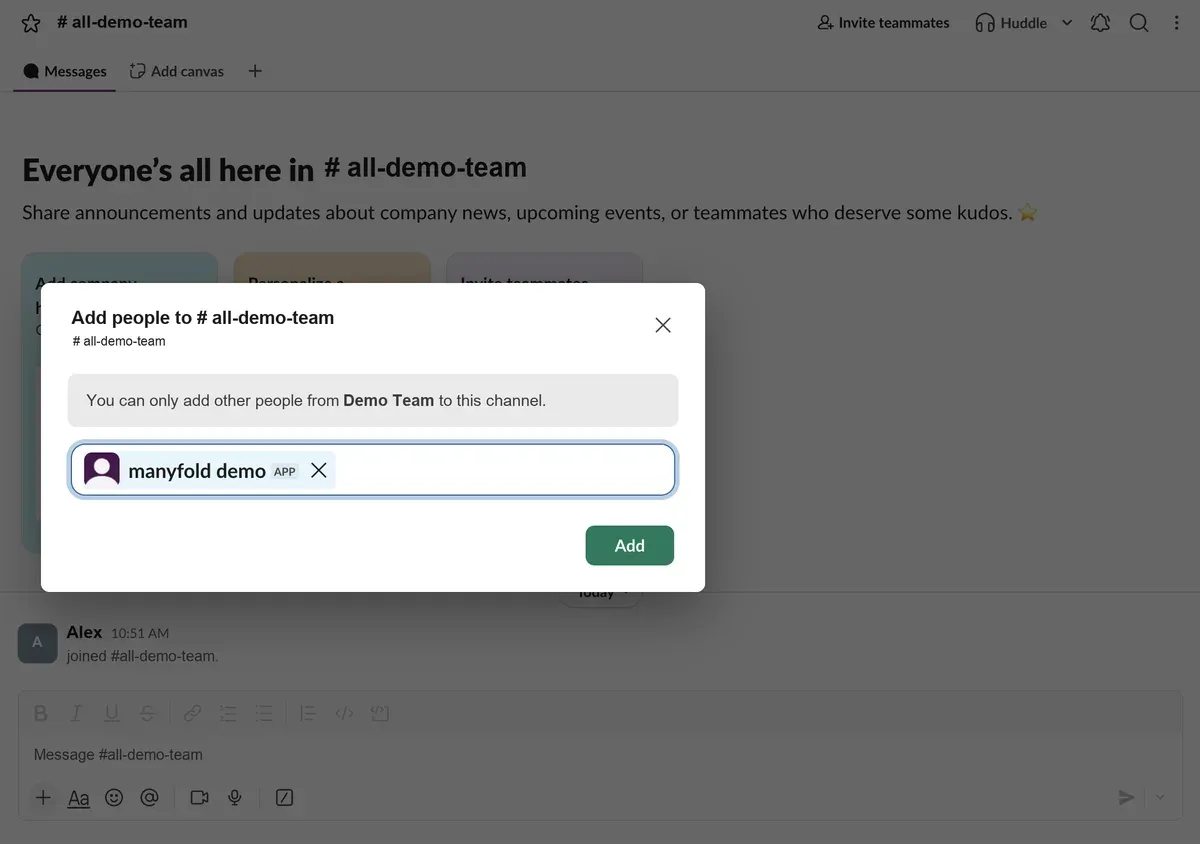Mention someone with the @ icon
Viewport: 1200px width, 844px height.
tap(150, 797)
